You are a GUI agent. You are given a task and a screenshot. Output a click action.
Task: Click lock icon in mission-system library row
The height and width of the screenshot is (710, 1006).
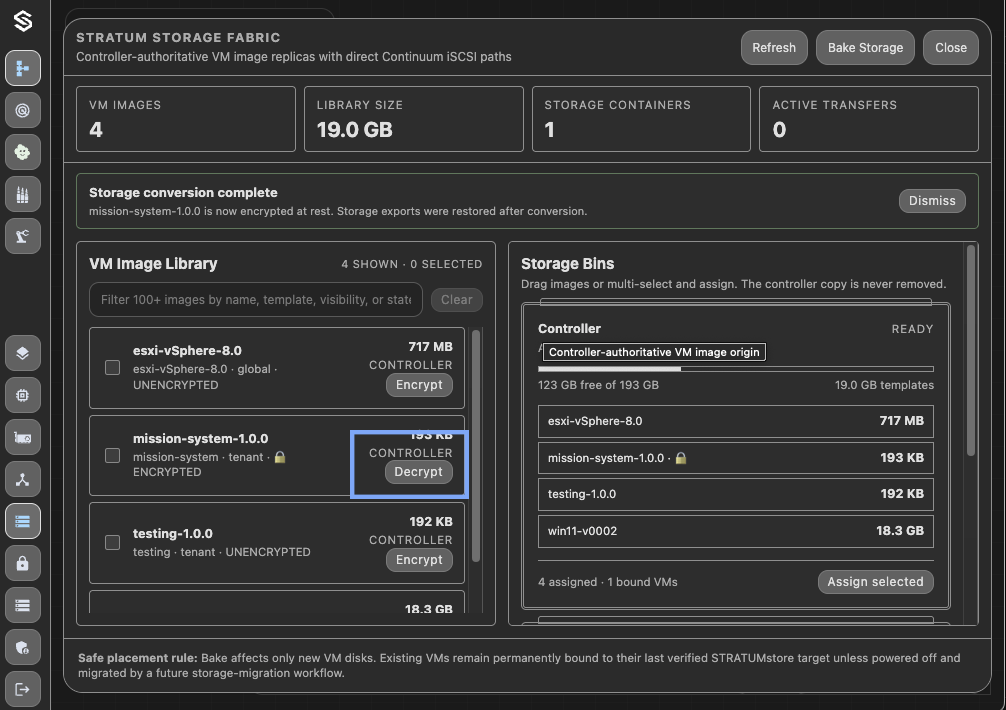(280, 457)
